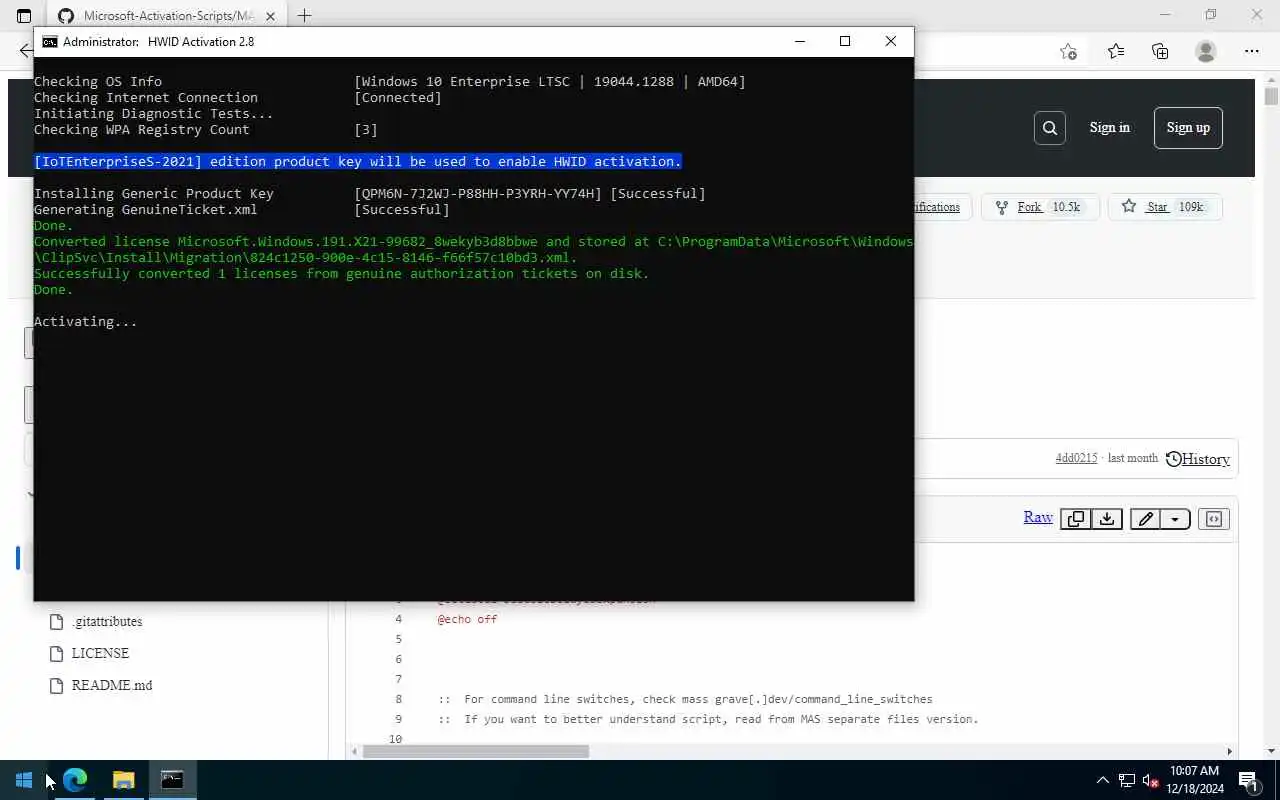Open the Edge Collections icon
Viewport: 1280px width, 800px height.
coord(1160,51)
